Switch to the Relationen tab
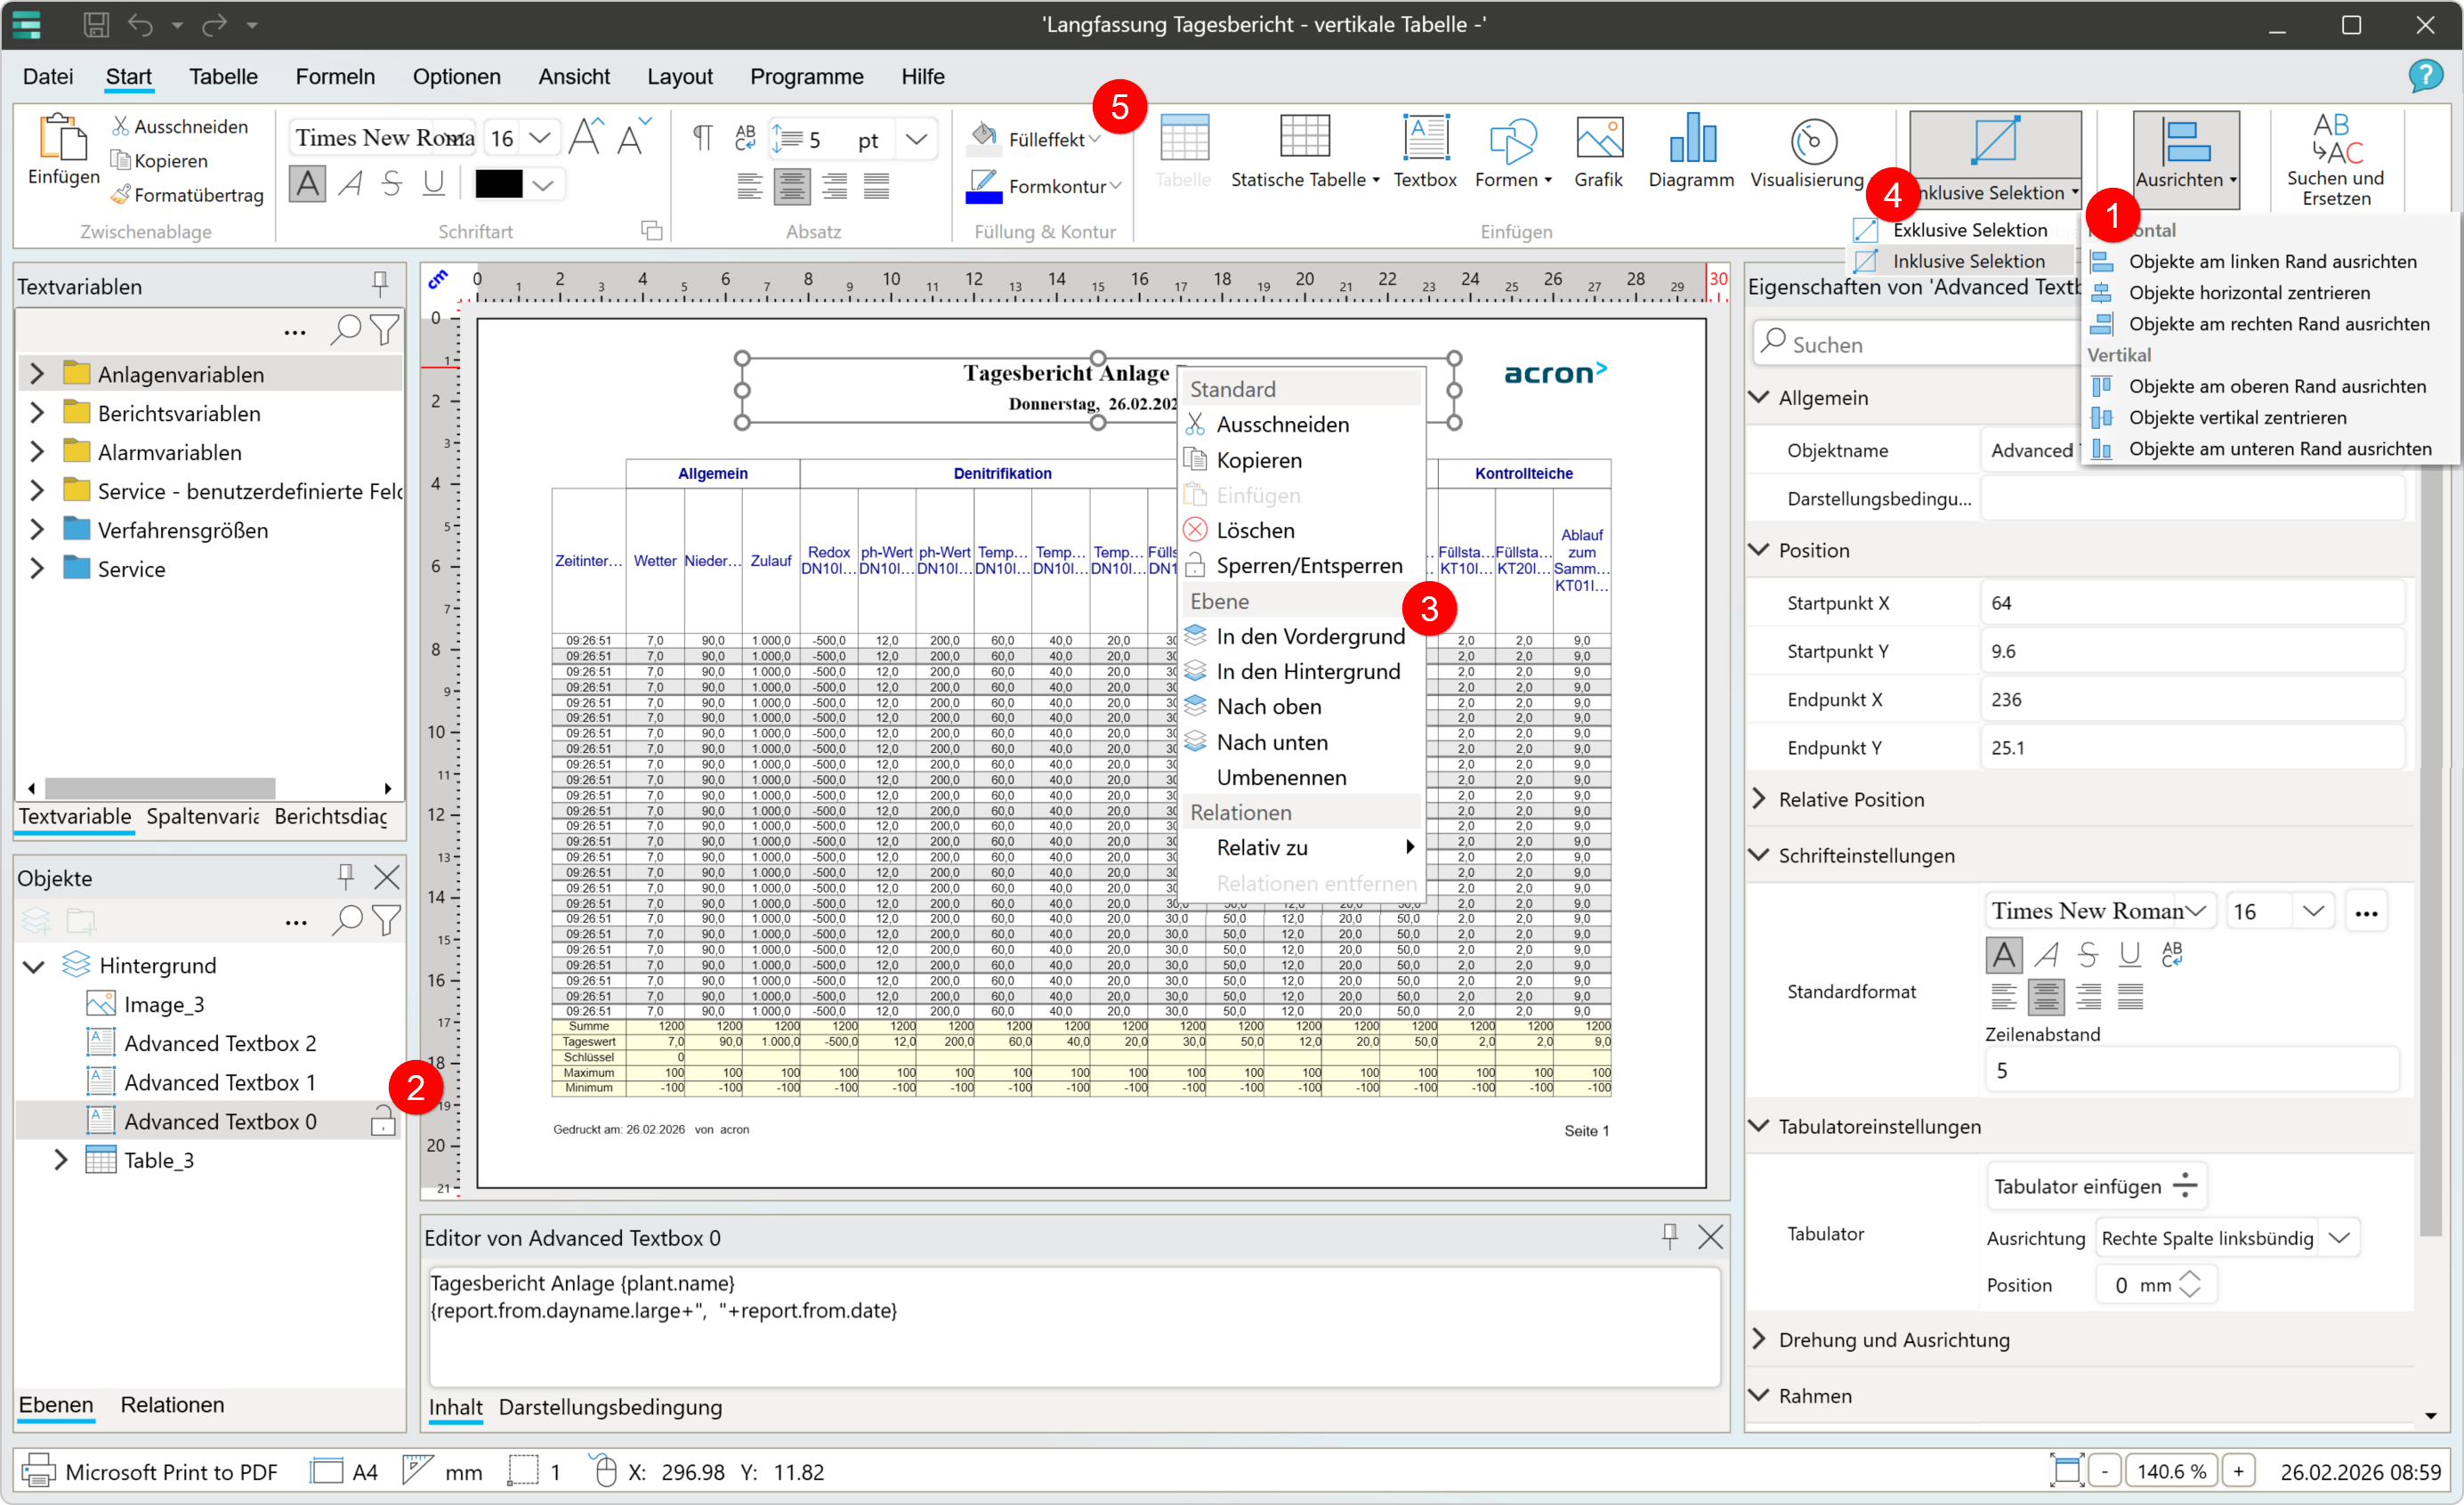The width and height of the screenshot is (2464, 1505). 172,1404
